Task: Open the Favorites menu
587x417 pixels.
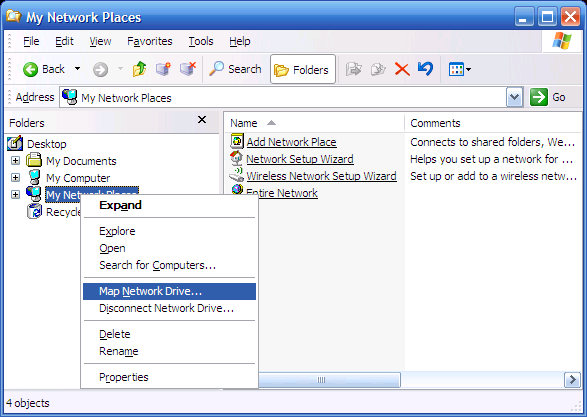Action: tap(150, 41)
